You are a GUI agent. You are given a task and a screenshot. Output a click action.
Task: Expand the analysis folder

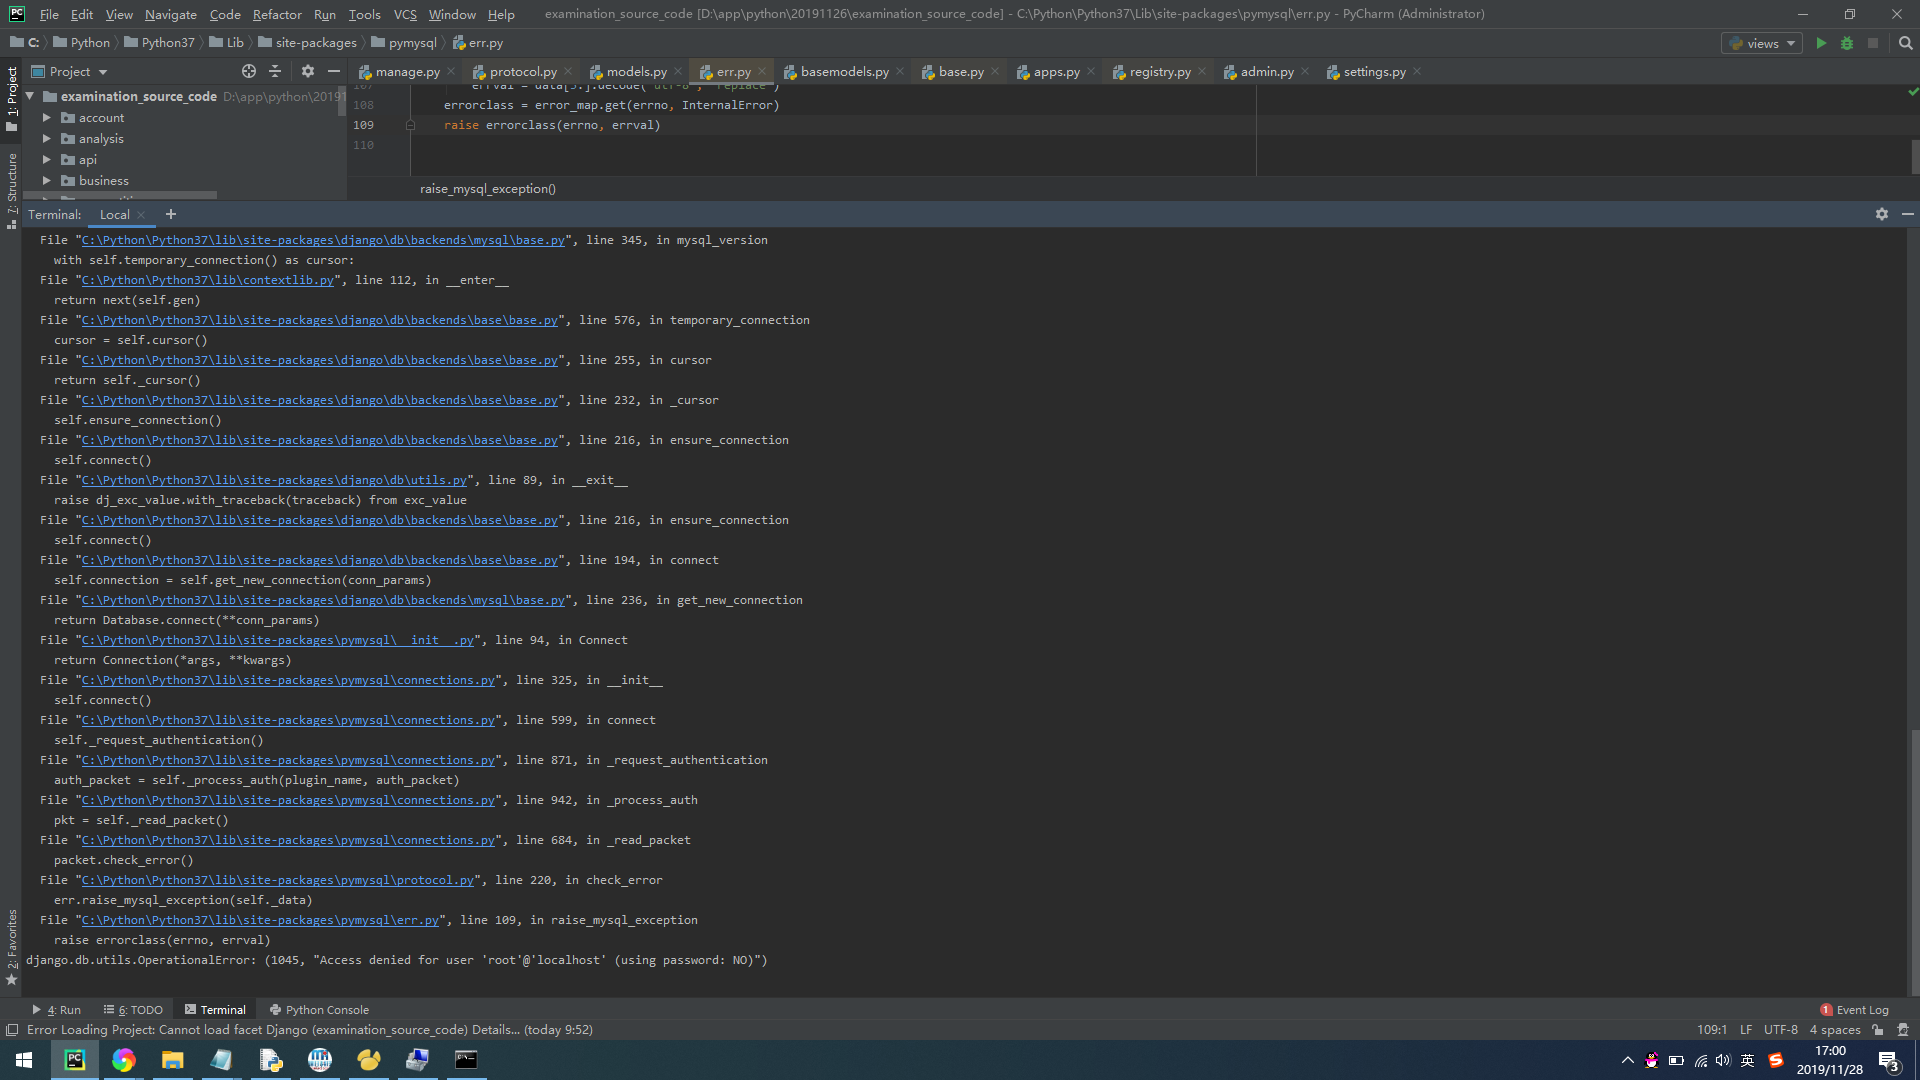coord(46,139)
